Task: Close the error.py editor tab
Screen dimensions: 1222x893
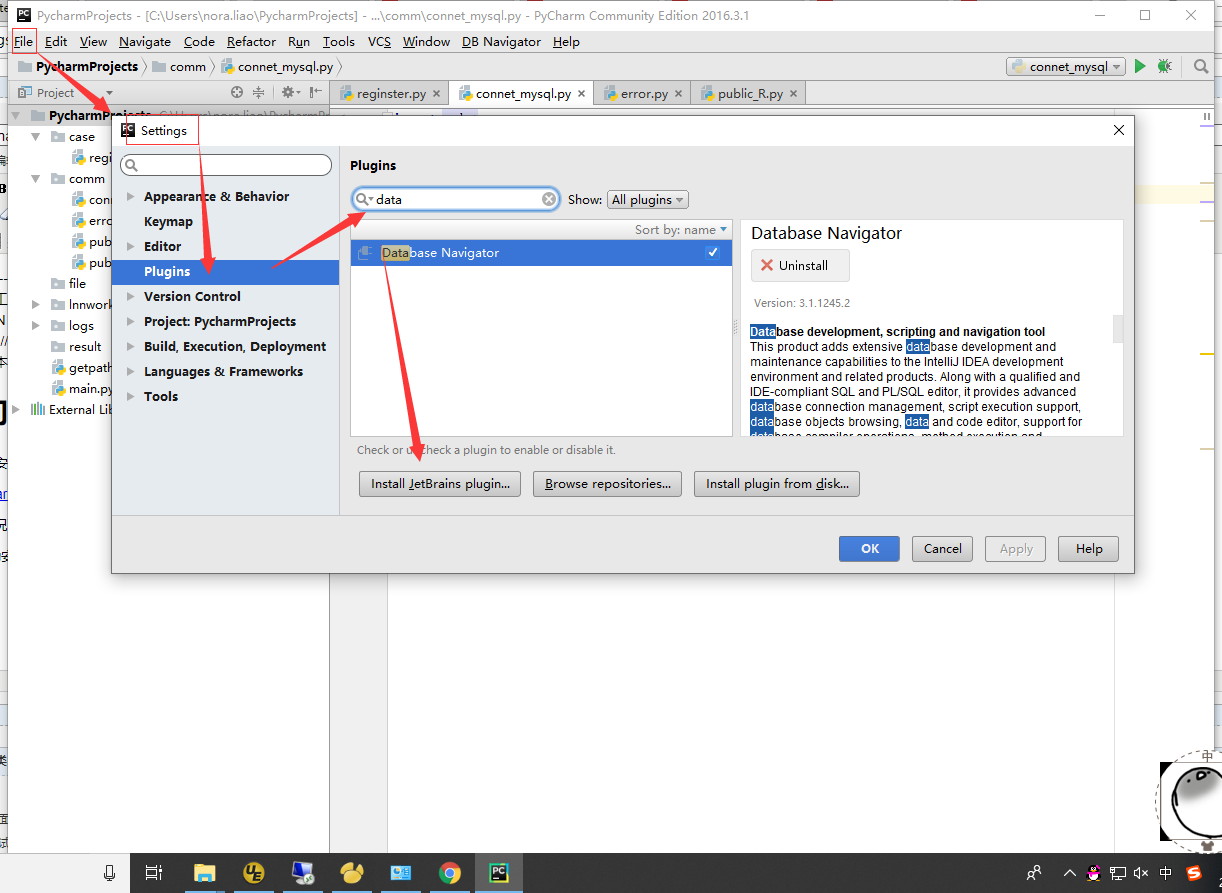Action: click(678, 93)
